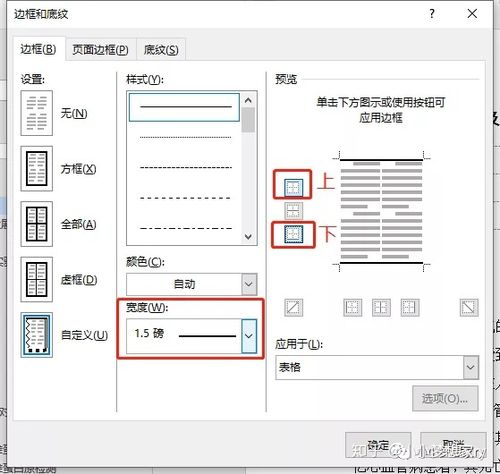500x474 pixels.
Task: Switch to the 页面边框(P) tab
Action: coord(101,50)
